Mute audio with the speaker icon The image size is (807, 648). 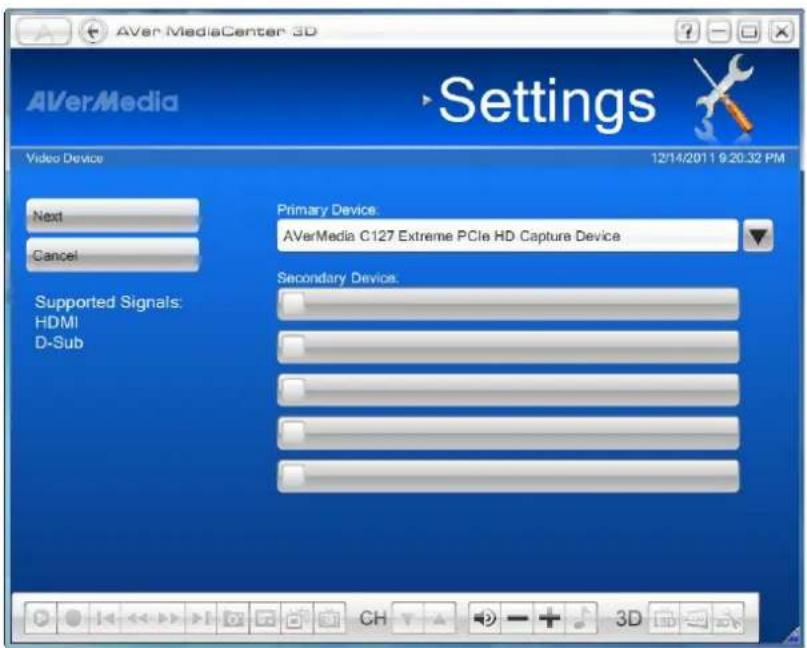[x=484, y=618]
